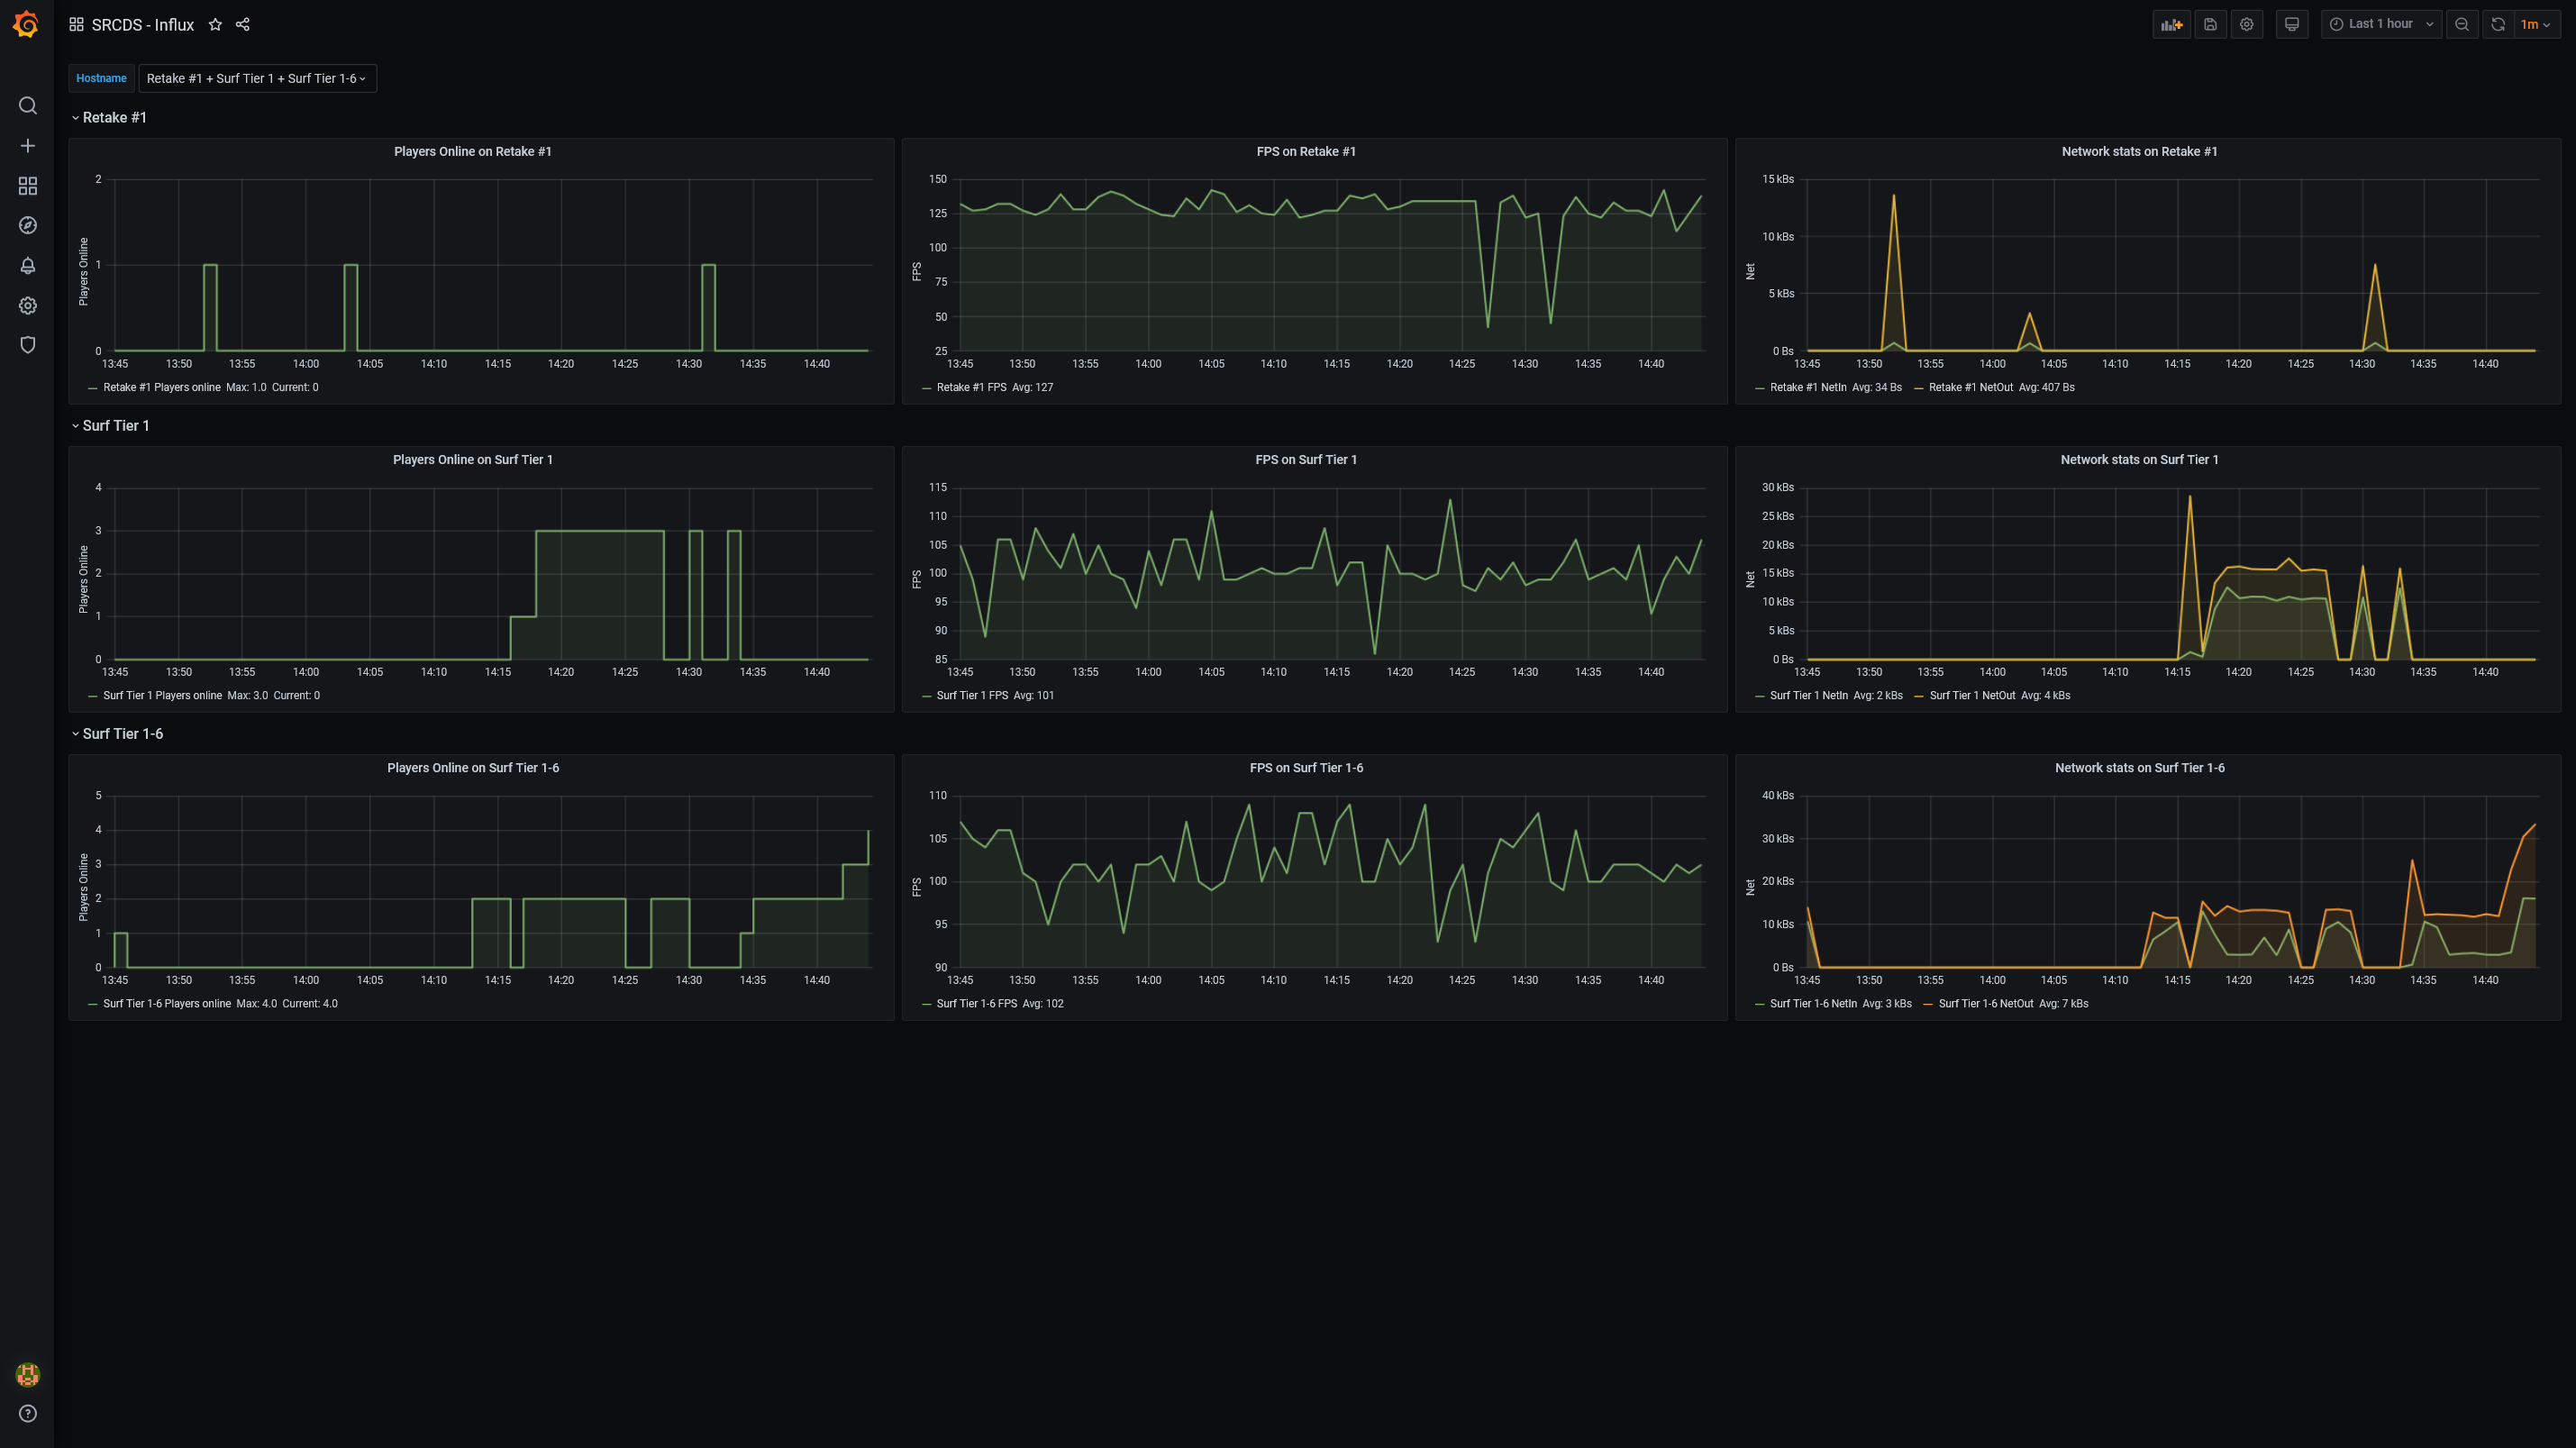Screen dimensions: 2576x1448
Task: Toggle Surf Tier 1-6 FPS legend entry
Action: click(976, 1004)
